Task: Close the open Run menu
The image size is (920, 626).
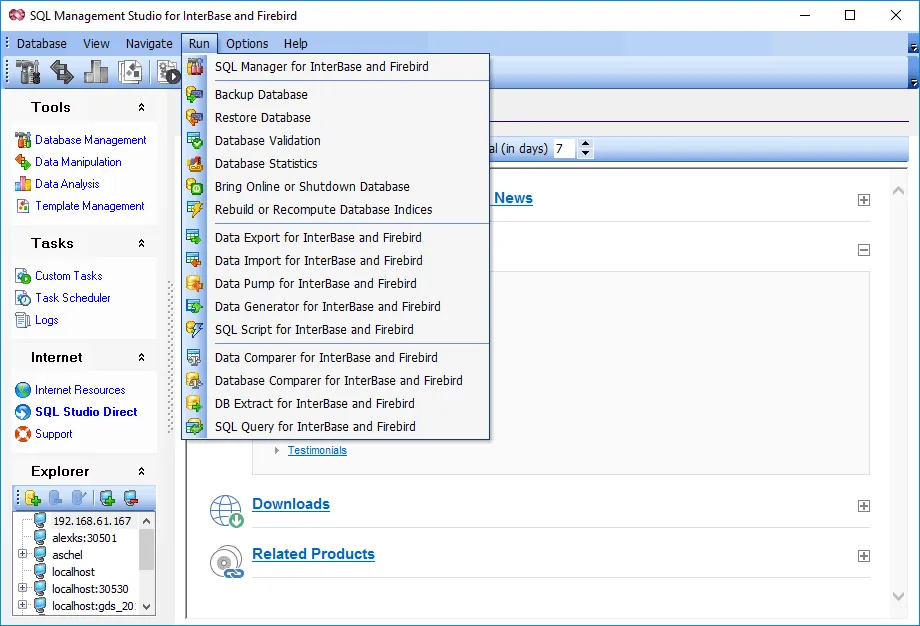Action: pos(199,43)
